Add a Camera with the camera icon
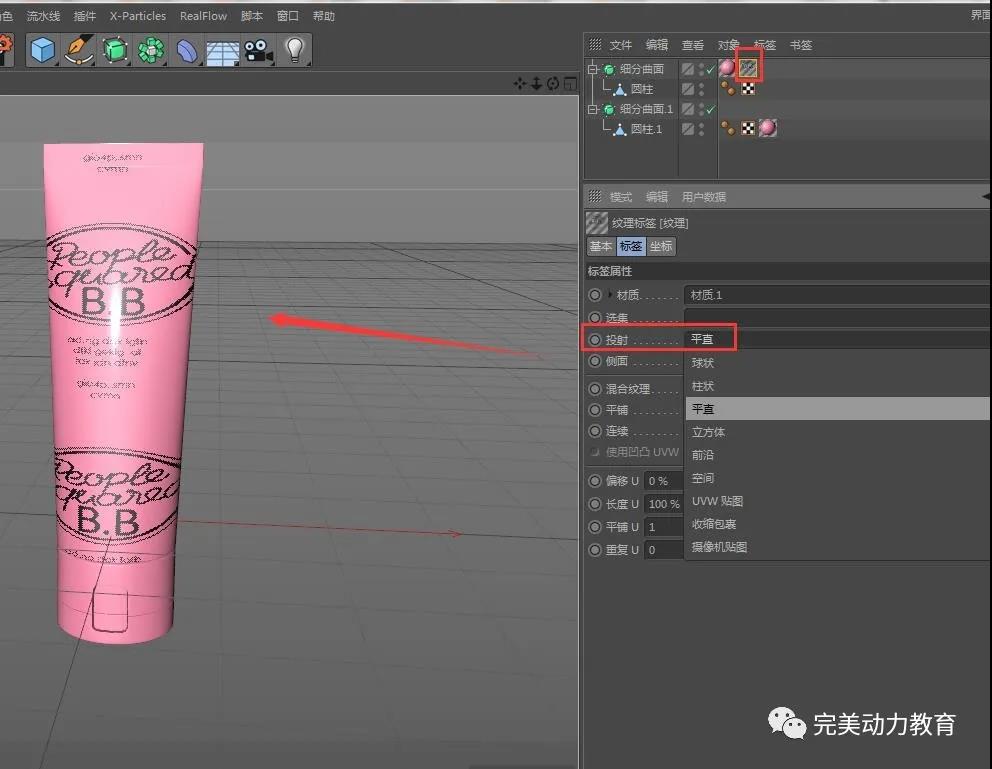Image resolution: width=992 pixels, height=769 pixels. 258,49
